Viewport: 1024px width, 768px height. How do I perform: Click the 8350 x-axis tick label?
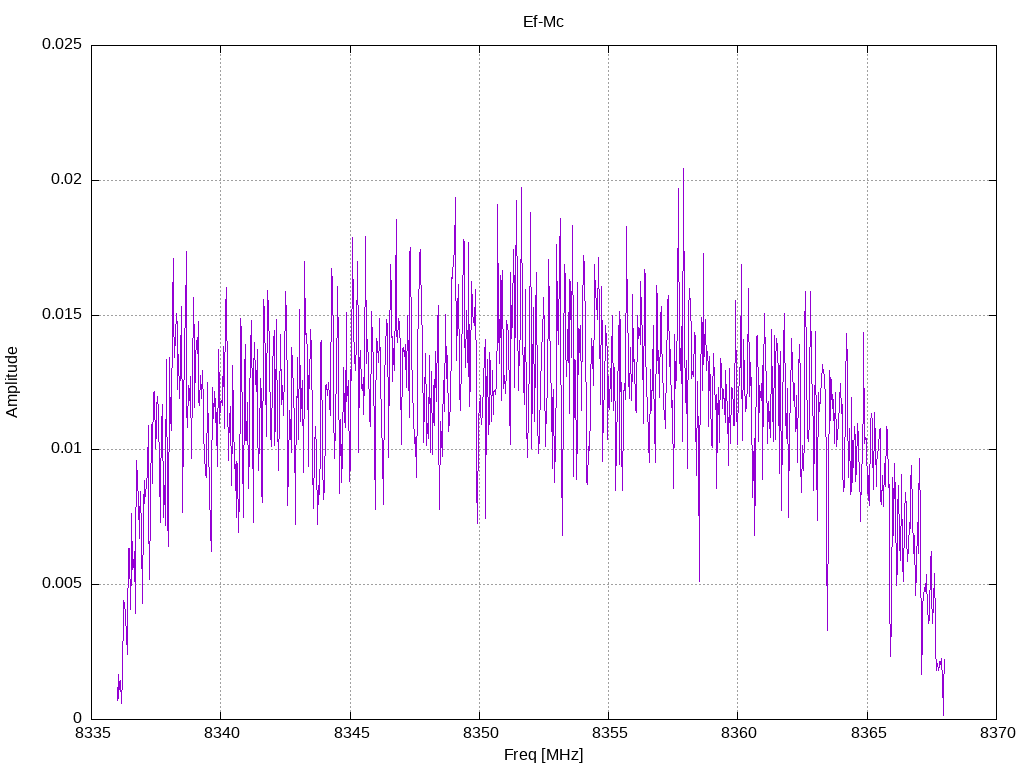(481, 733)
